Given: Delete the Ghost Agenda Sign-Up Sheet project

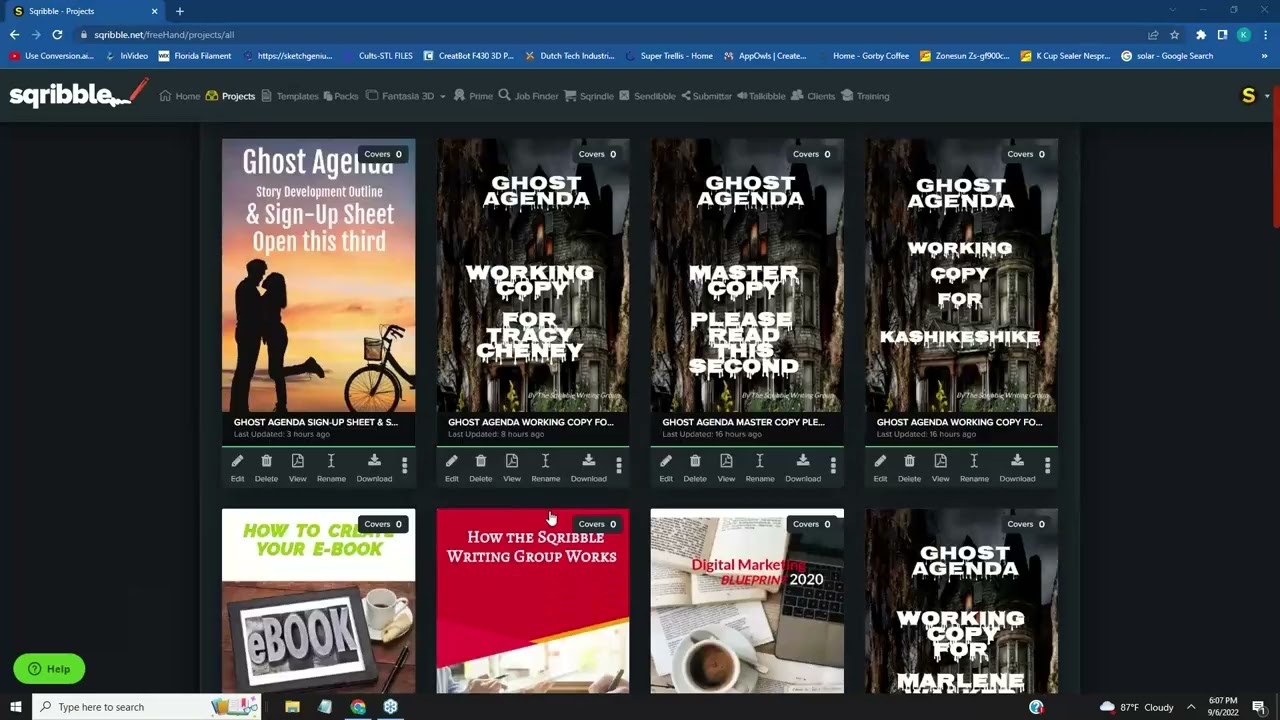Looking at the screenshot, I should (x=266, y=467).
